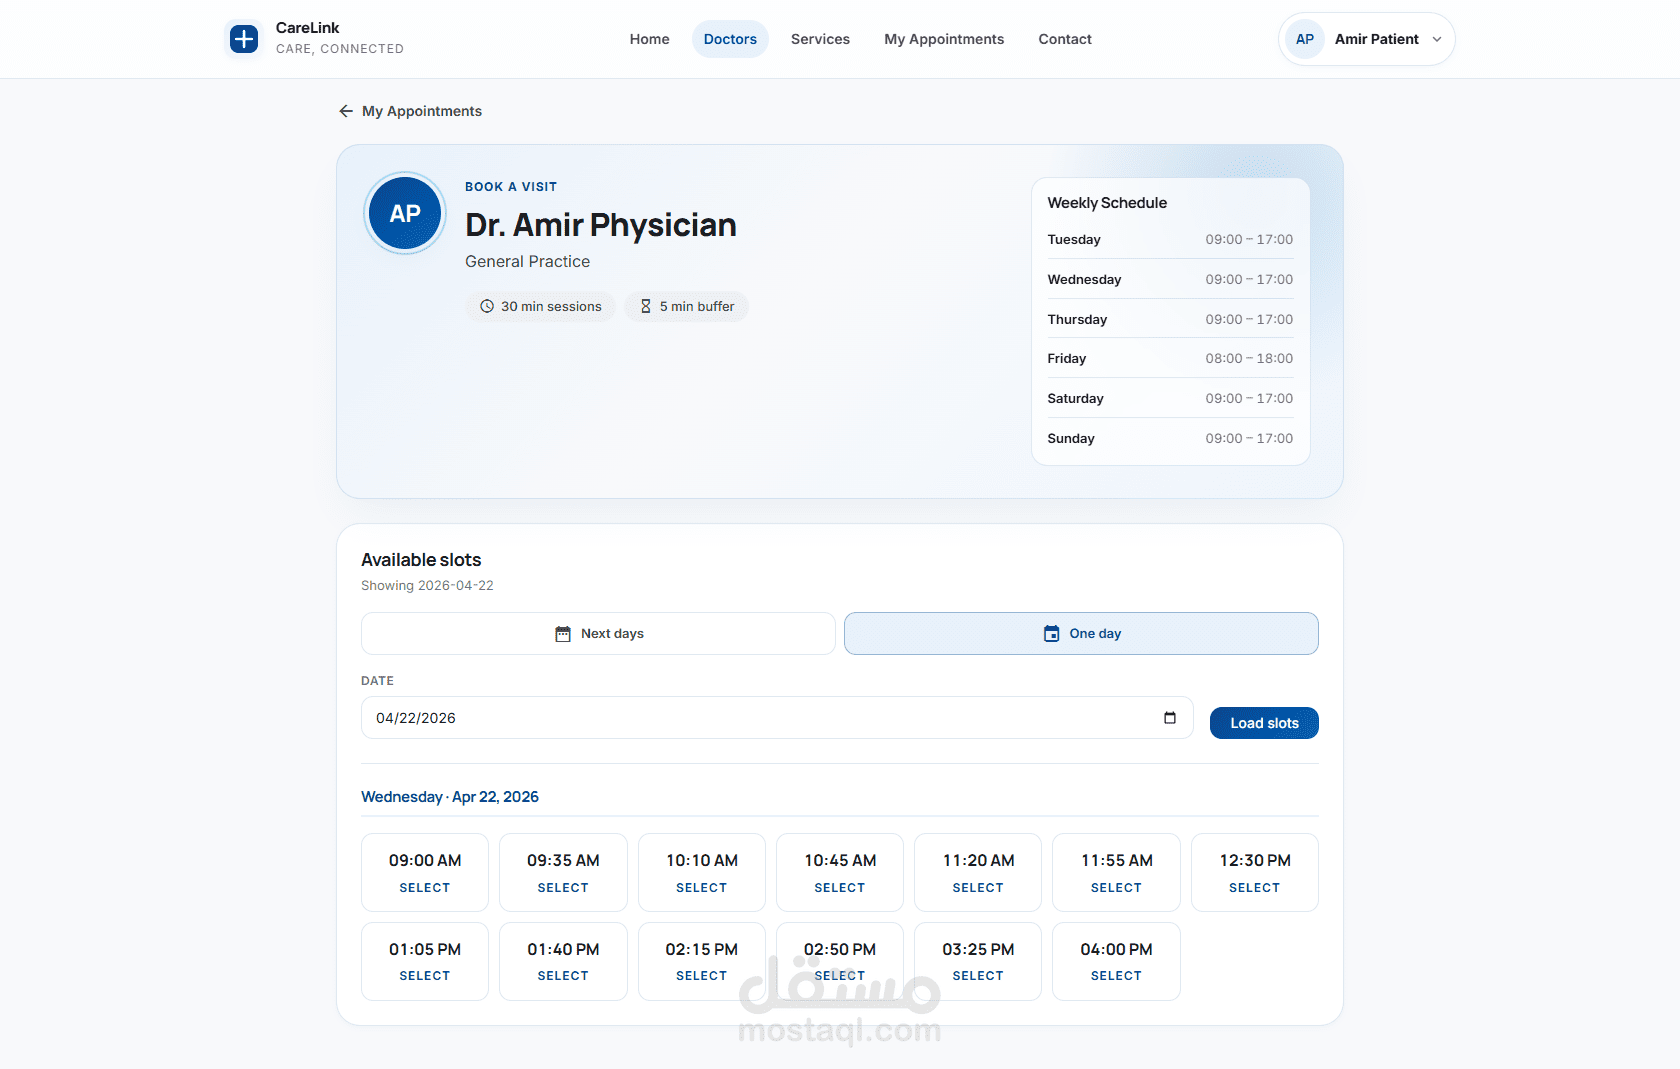The width and height of the screenshot is (1680, 1069).
Task: Click the Sunday schedule row
Action: click(x=1170, y=438)
